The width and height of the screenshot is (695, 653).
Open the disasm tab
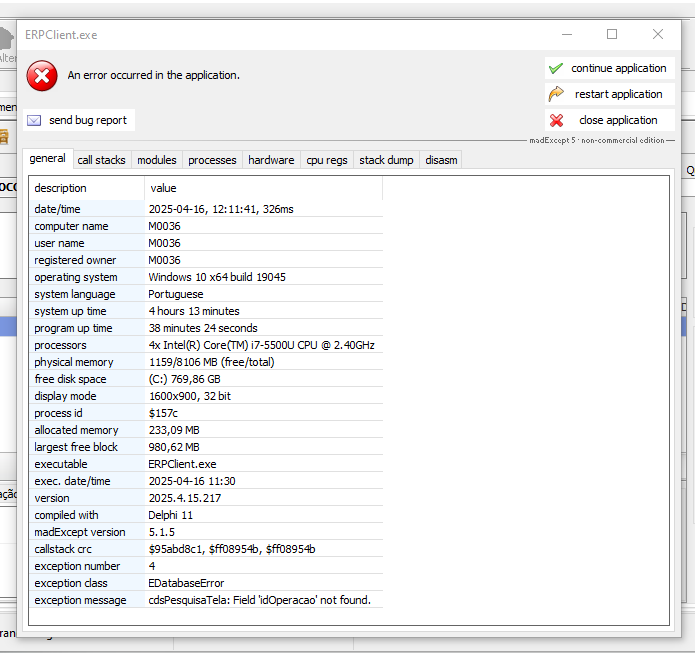[441, 160]
